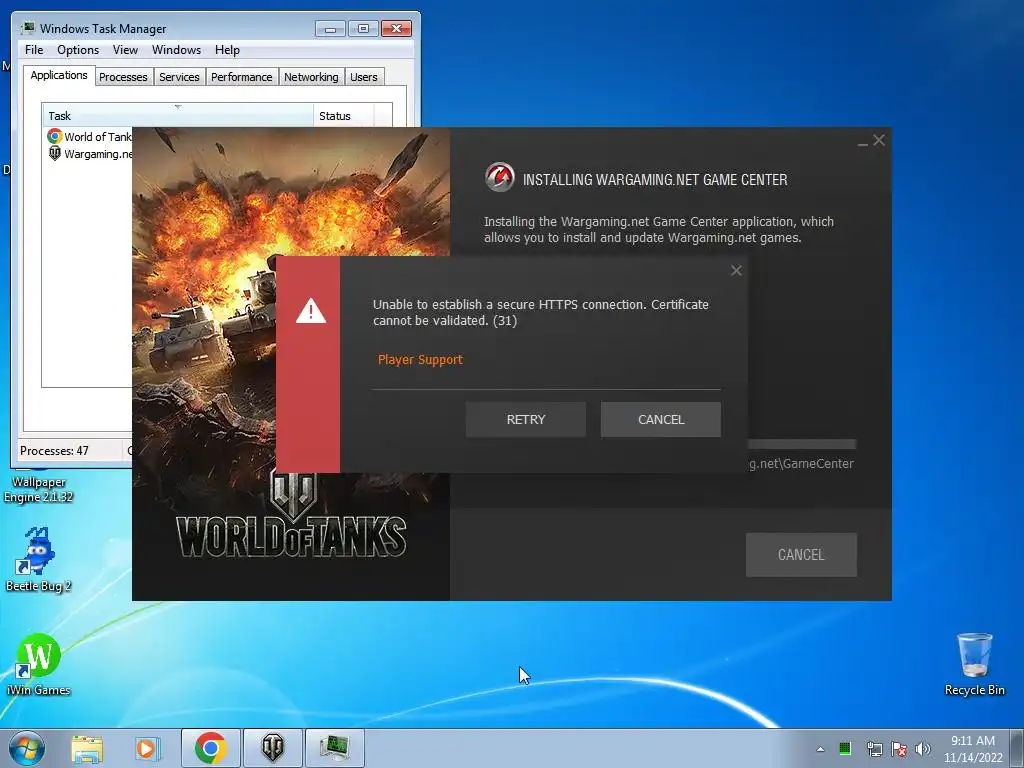This screenshot has width=1024, height=768.
Task: Switch to the Performance tab
Action: coord(242,77)
